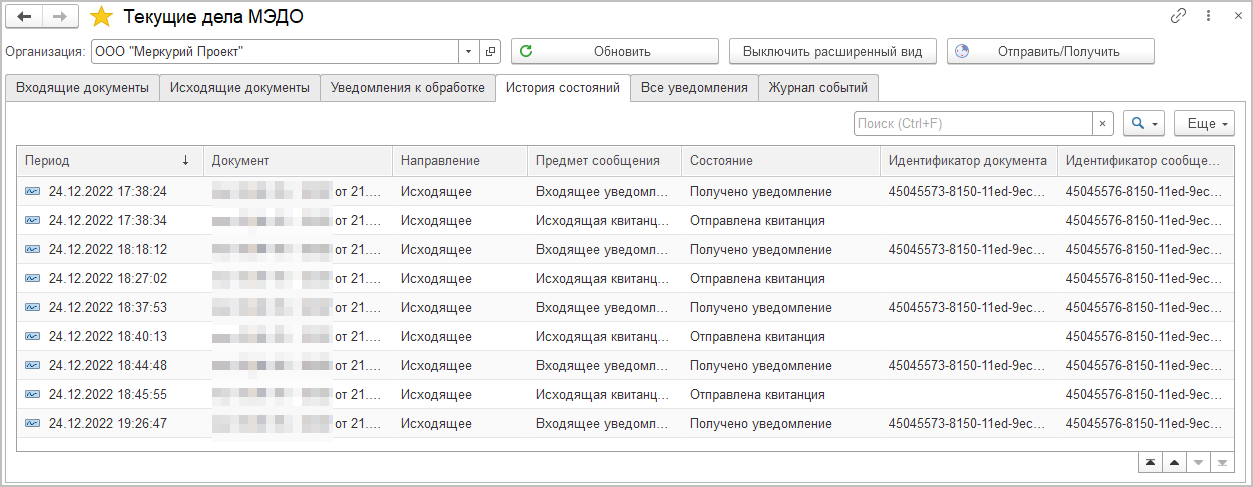1253x487 pixels.
Task: Click the back navigation arrow
Action: 25,17
